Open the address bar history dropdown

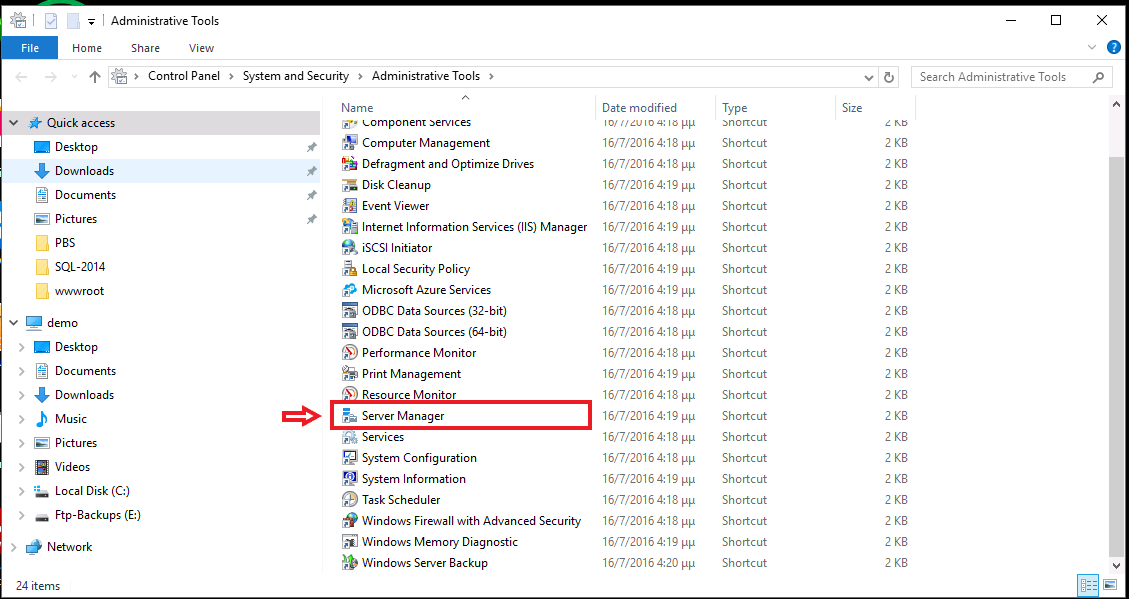[x=868, y=76]
